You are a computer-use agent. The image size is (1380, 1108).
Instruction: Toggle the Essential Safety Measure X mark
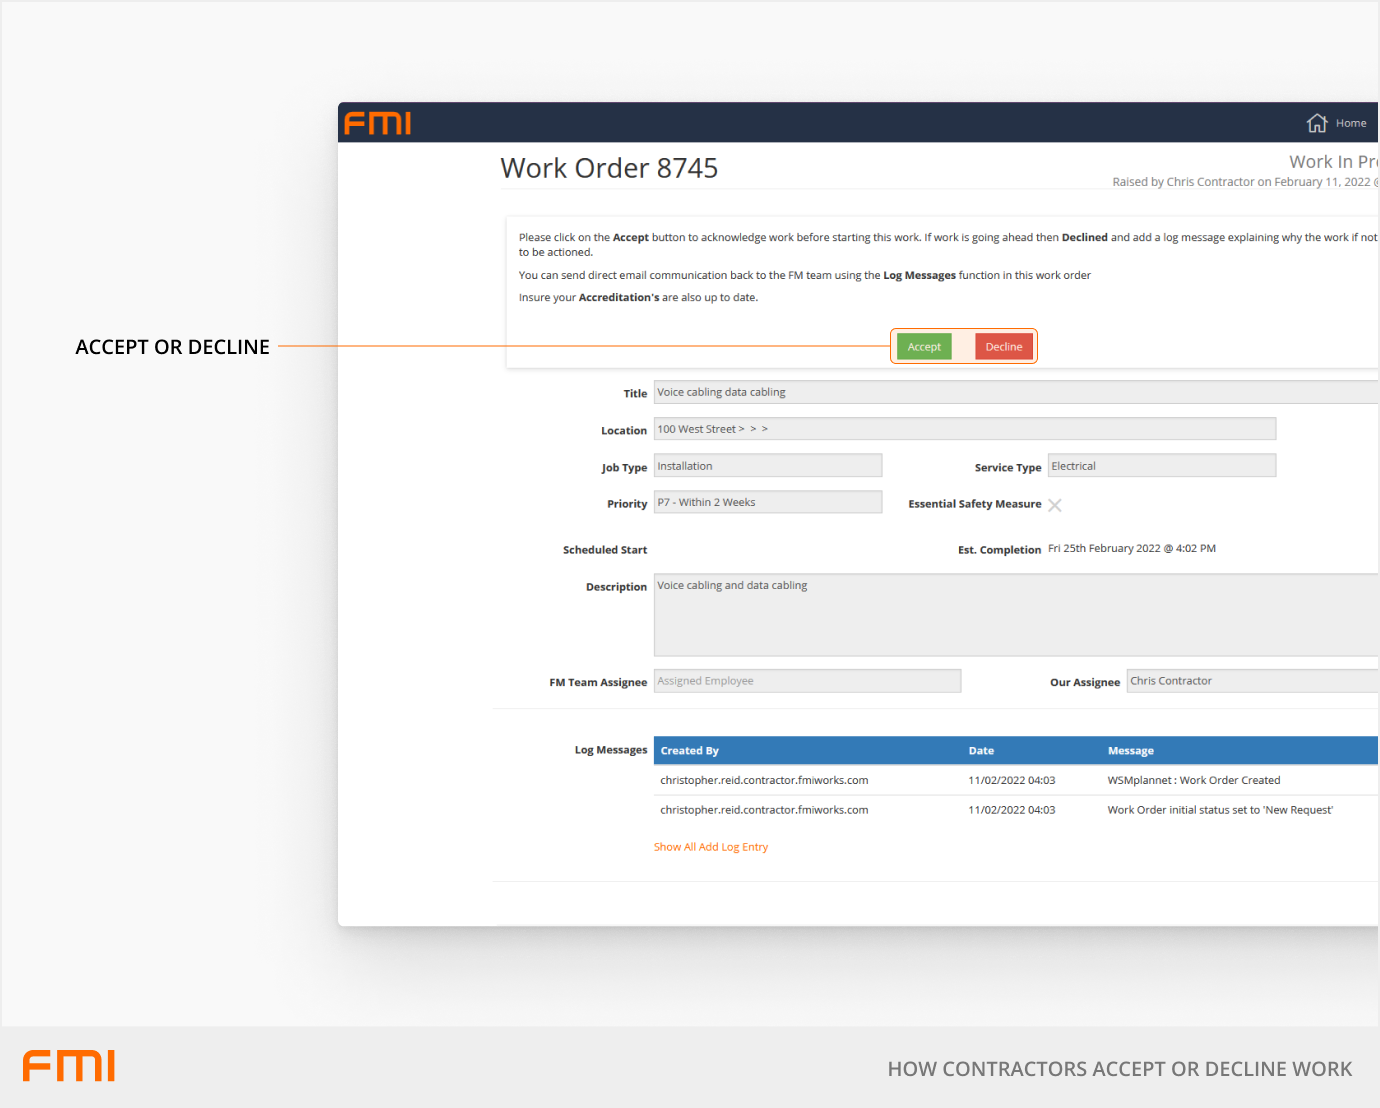coord(1054,505)
